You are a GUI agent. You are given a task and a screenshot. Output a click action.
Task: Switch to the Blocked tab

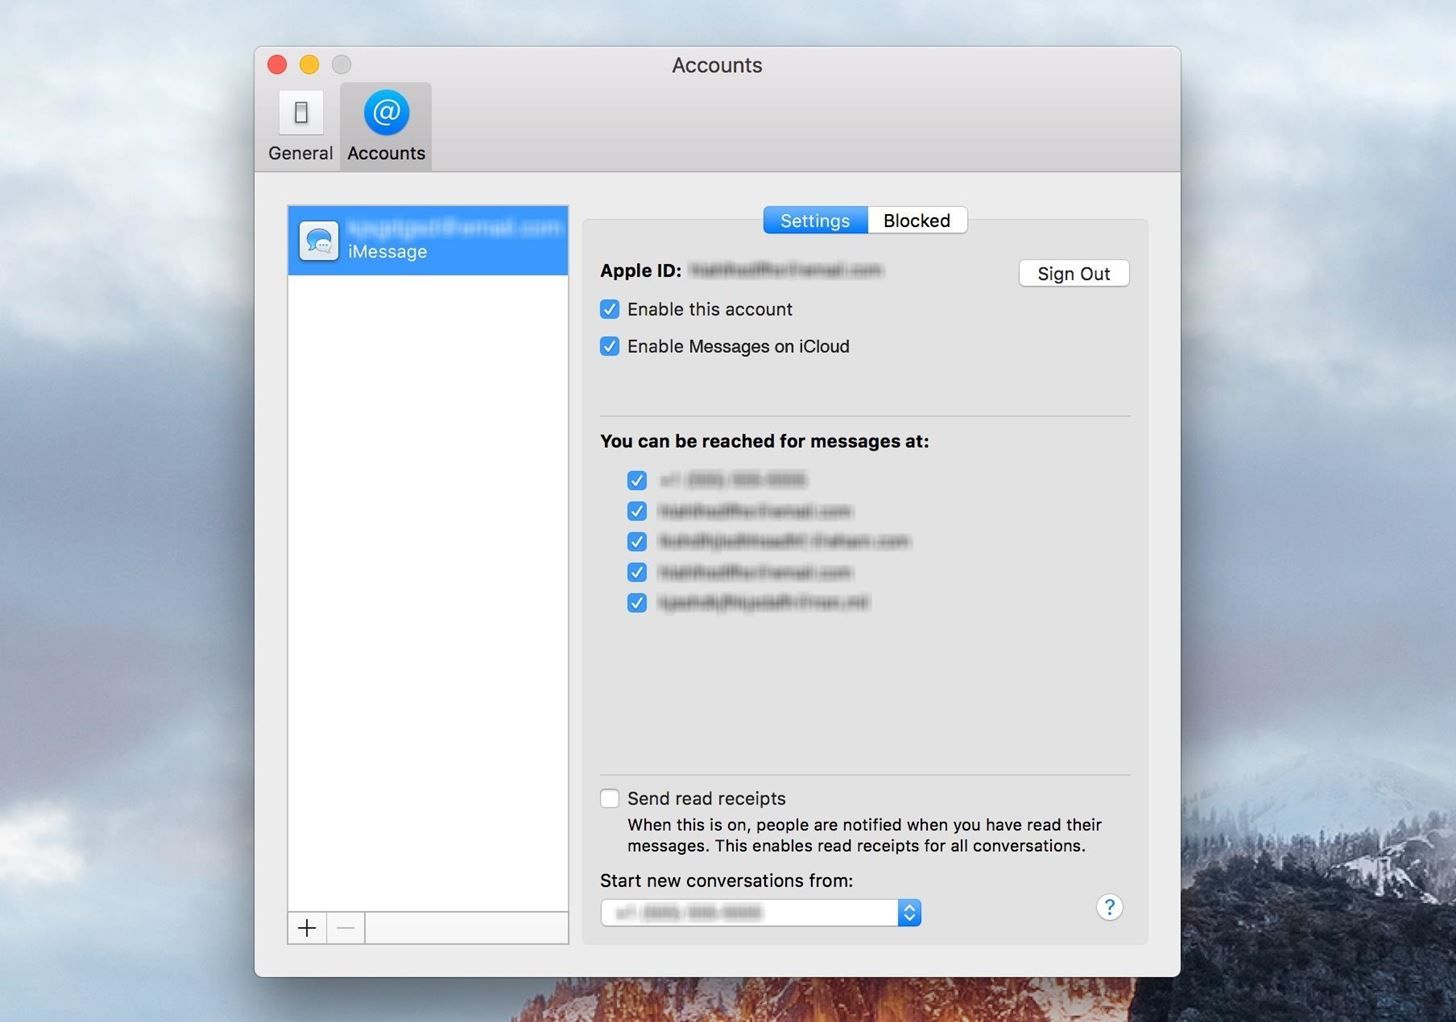tap(915, 220)
